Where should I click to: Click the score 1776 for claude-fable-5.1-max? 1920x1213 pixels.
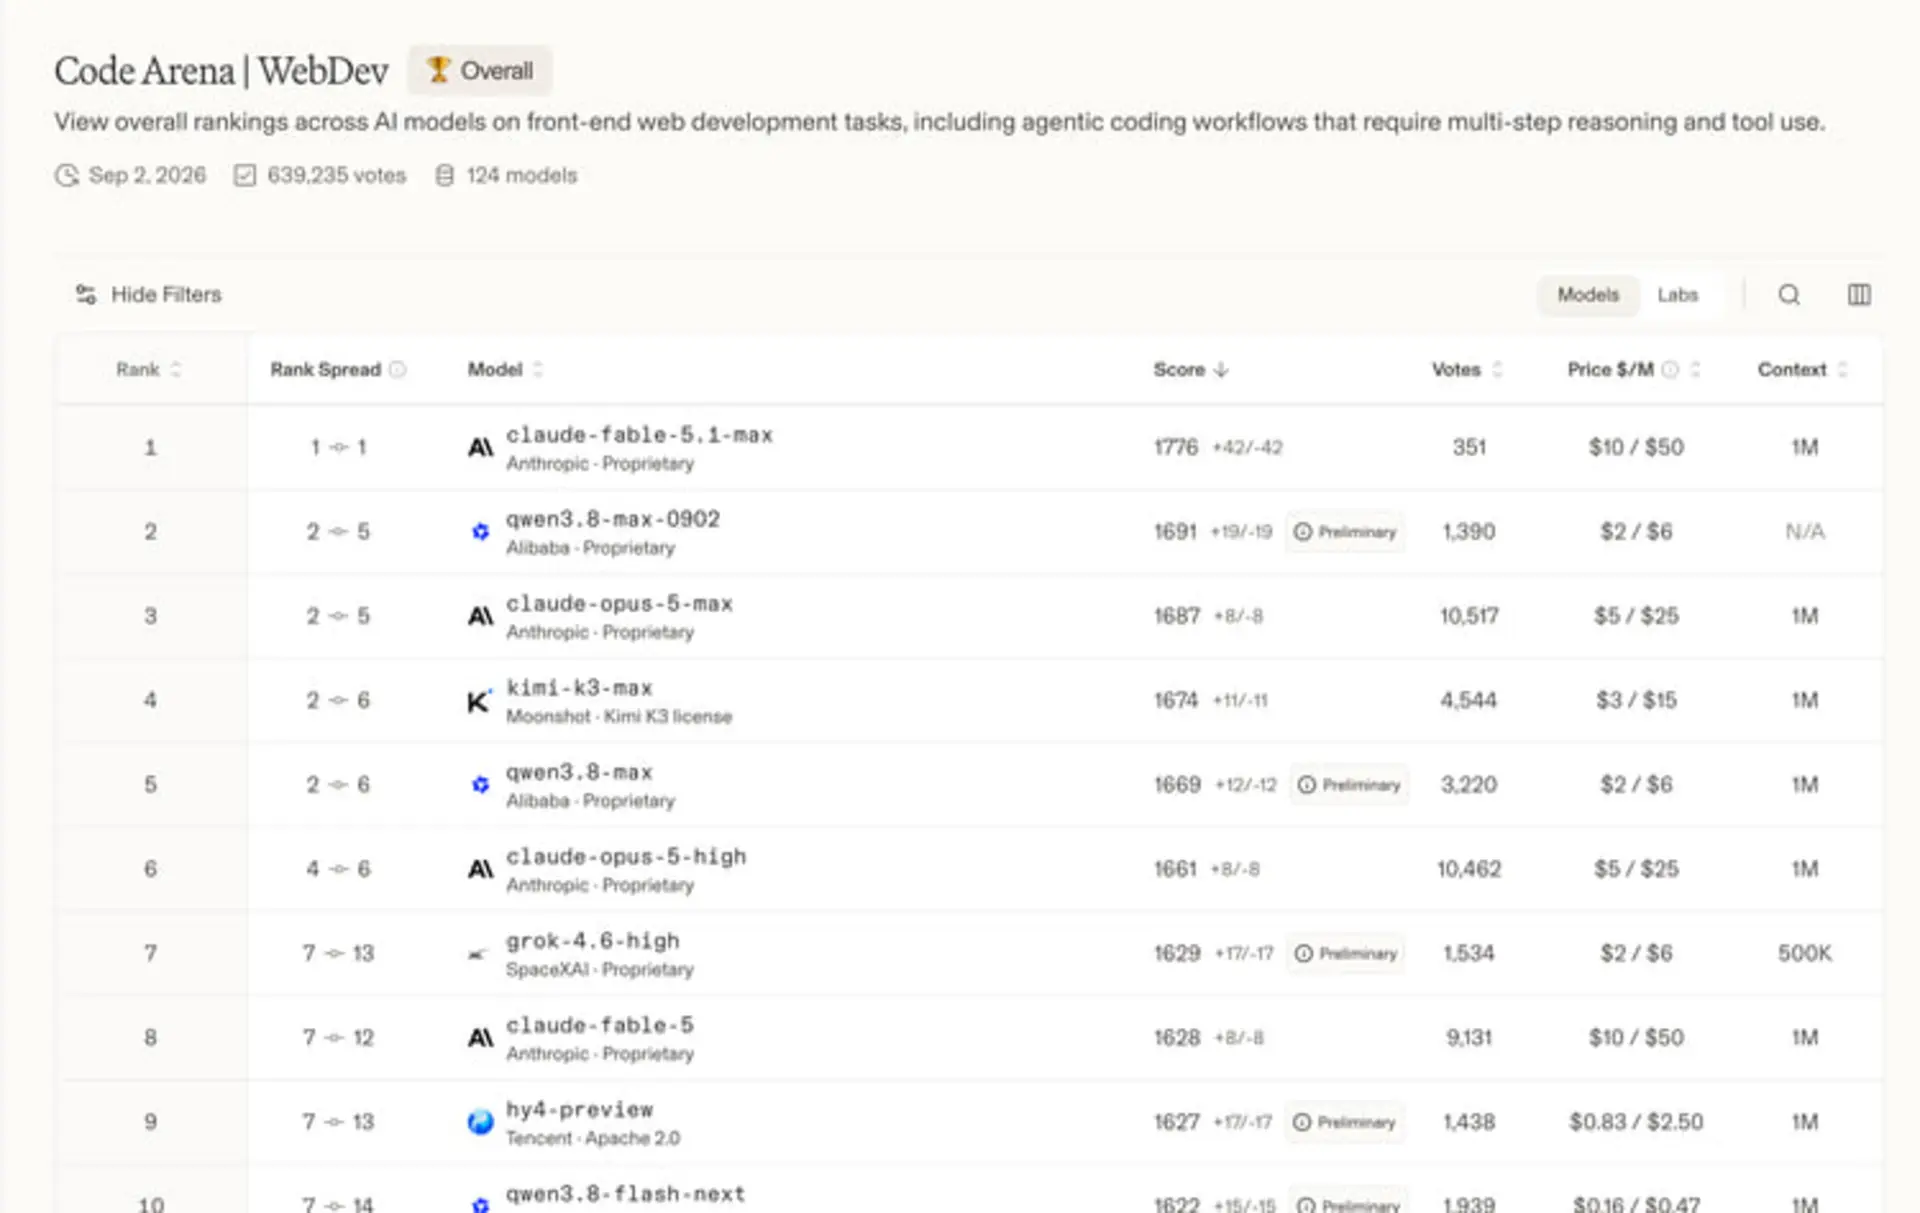1176,447
